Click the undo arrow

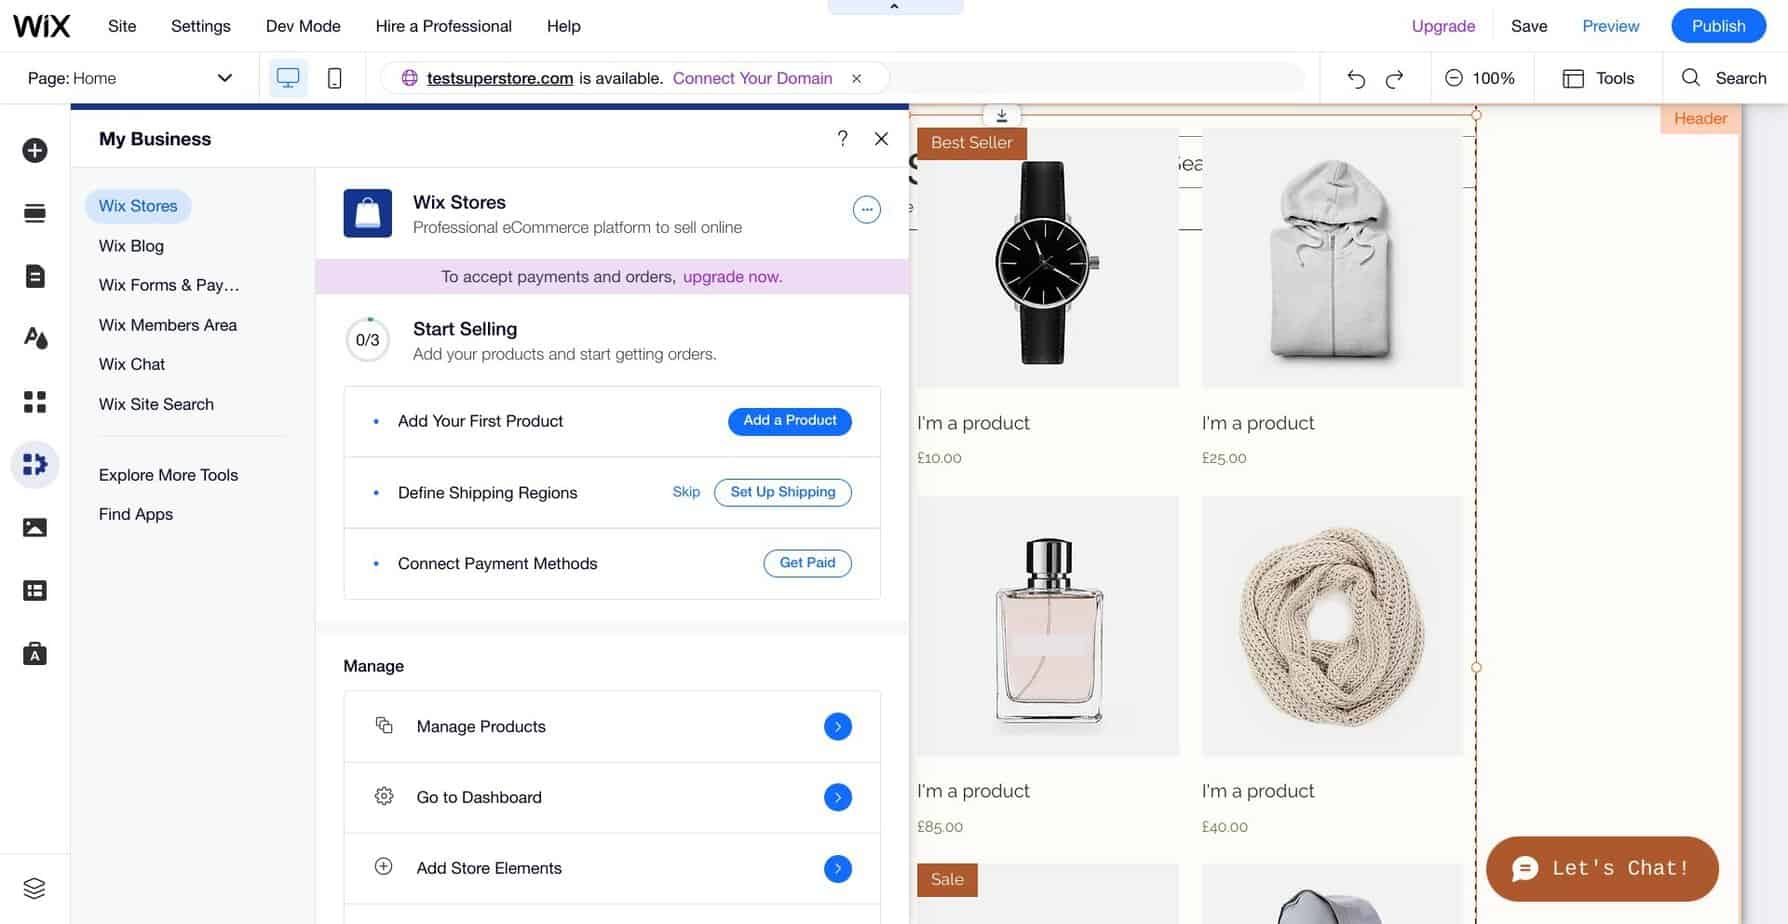point(1356,79)
